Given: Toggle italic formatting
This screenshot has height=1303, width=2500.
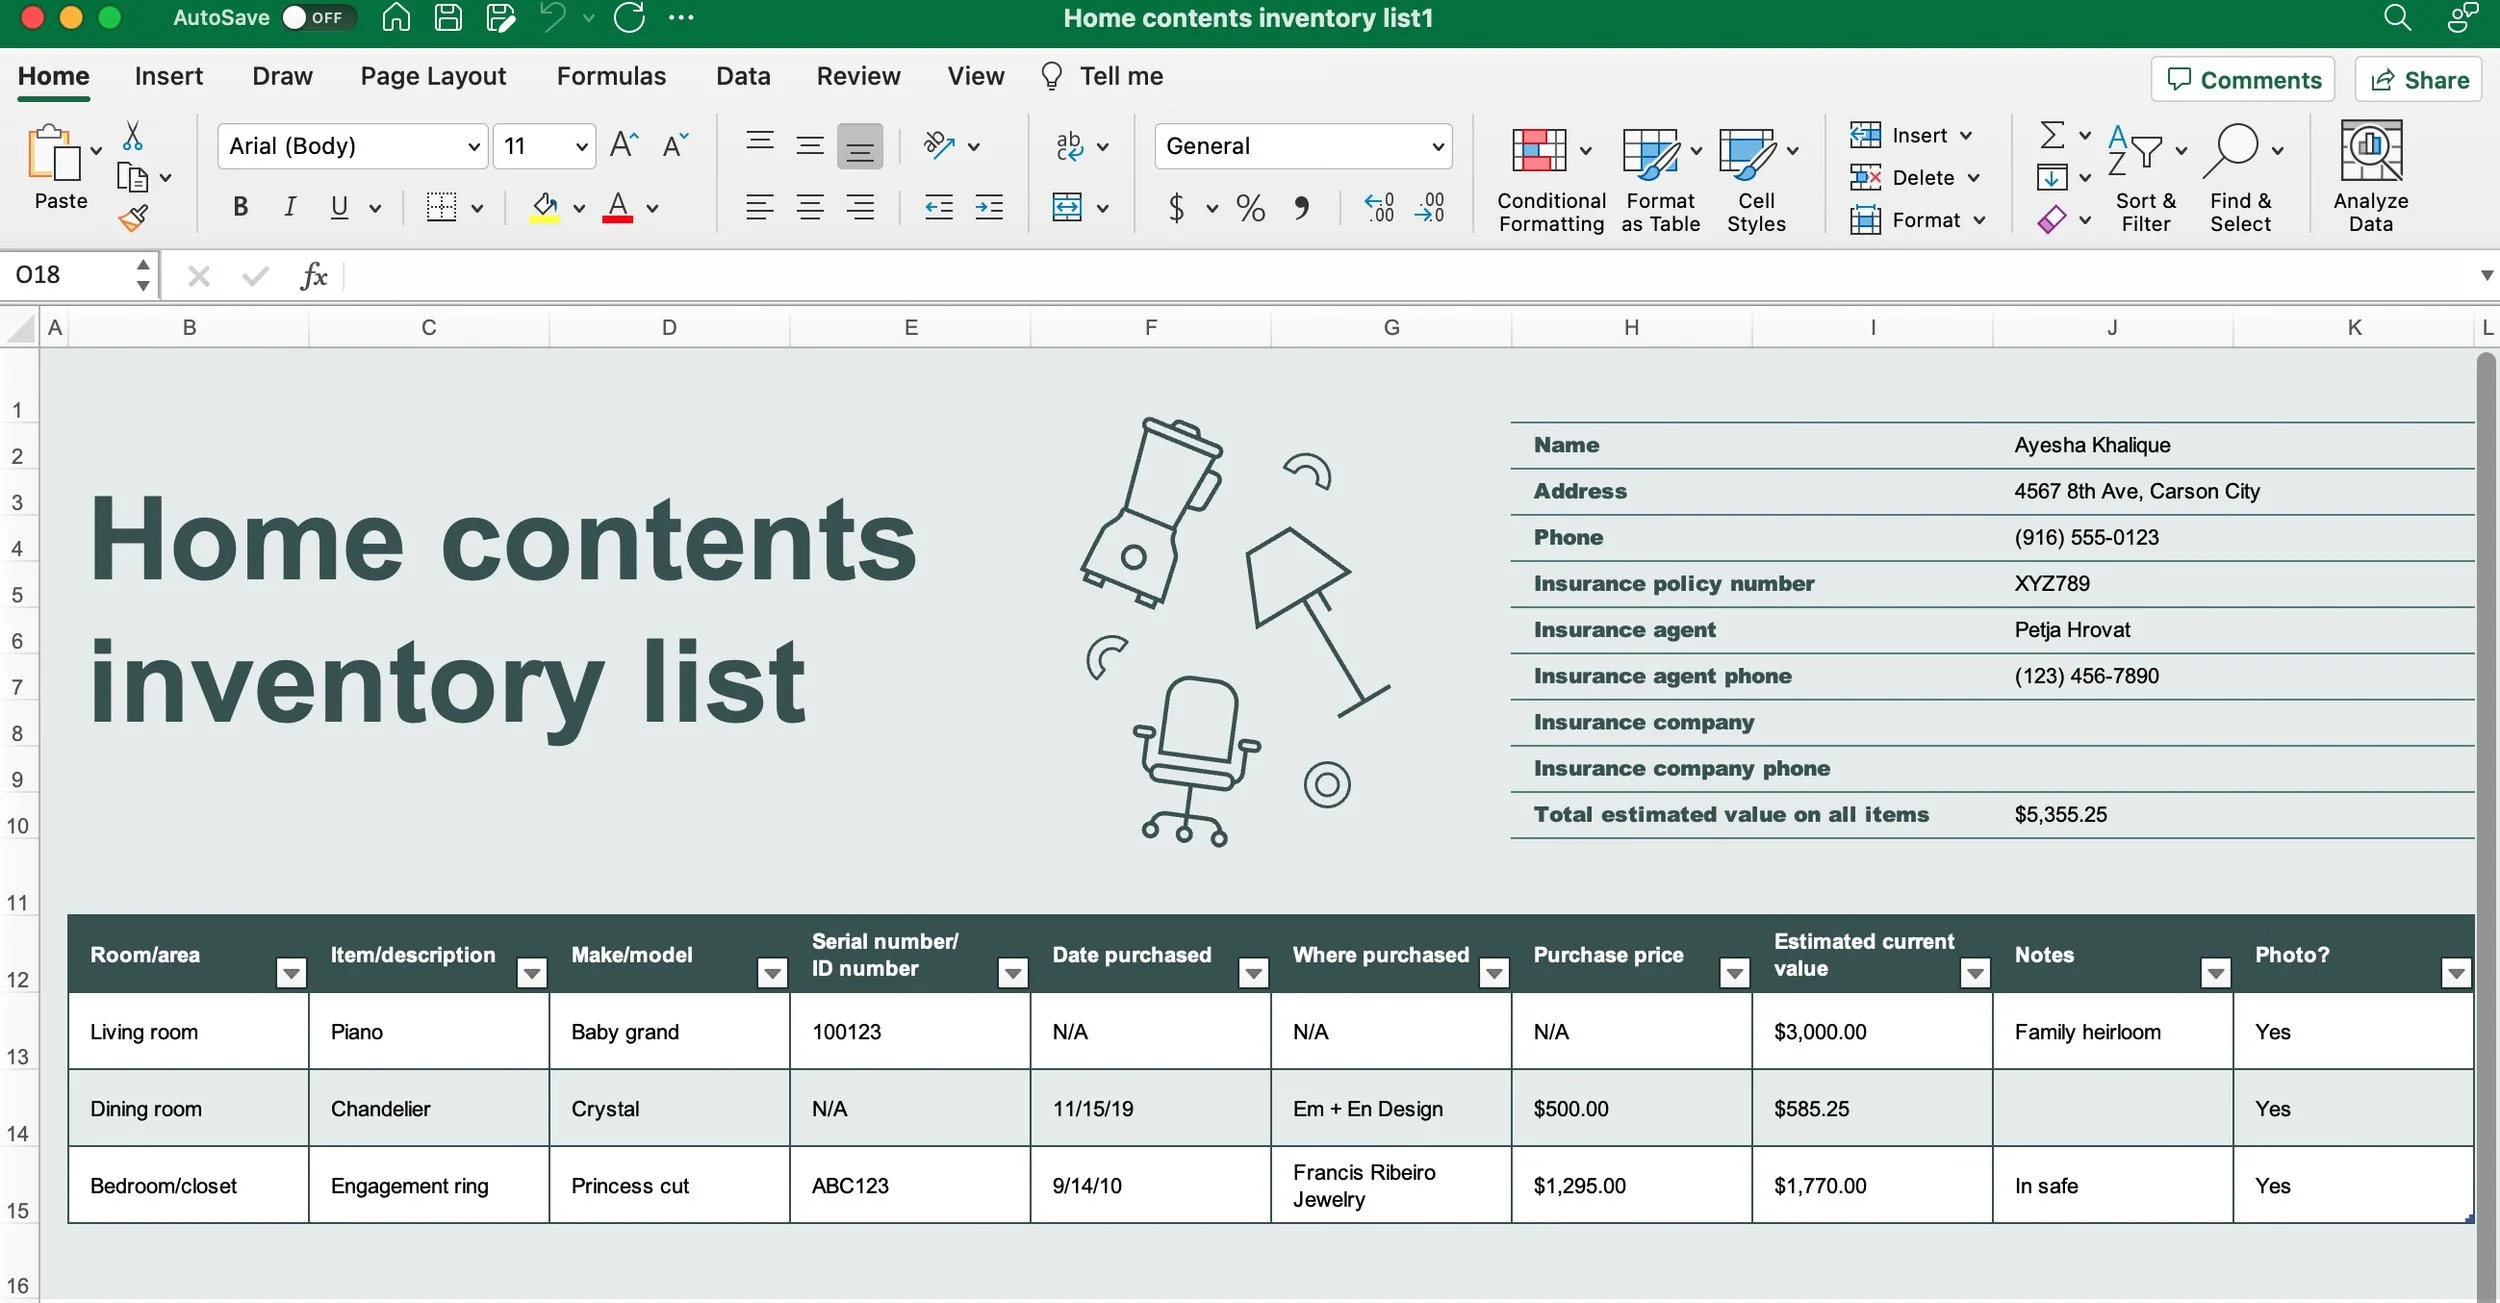Looking at the screenshot, I should click(x=289, y=207).
